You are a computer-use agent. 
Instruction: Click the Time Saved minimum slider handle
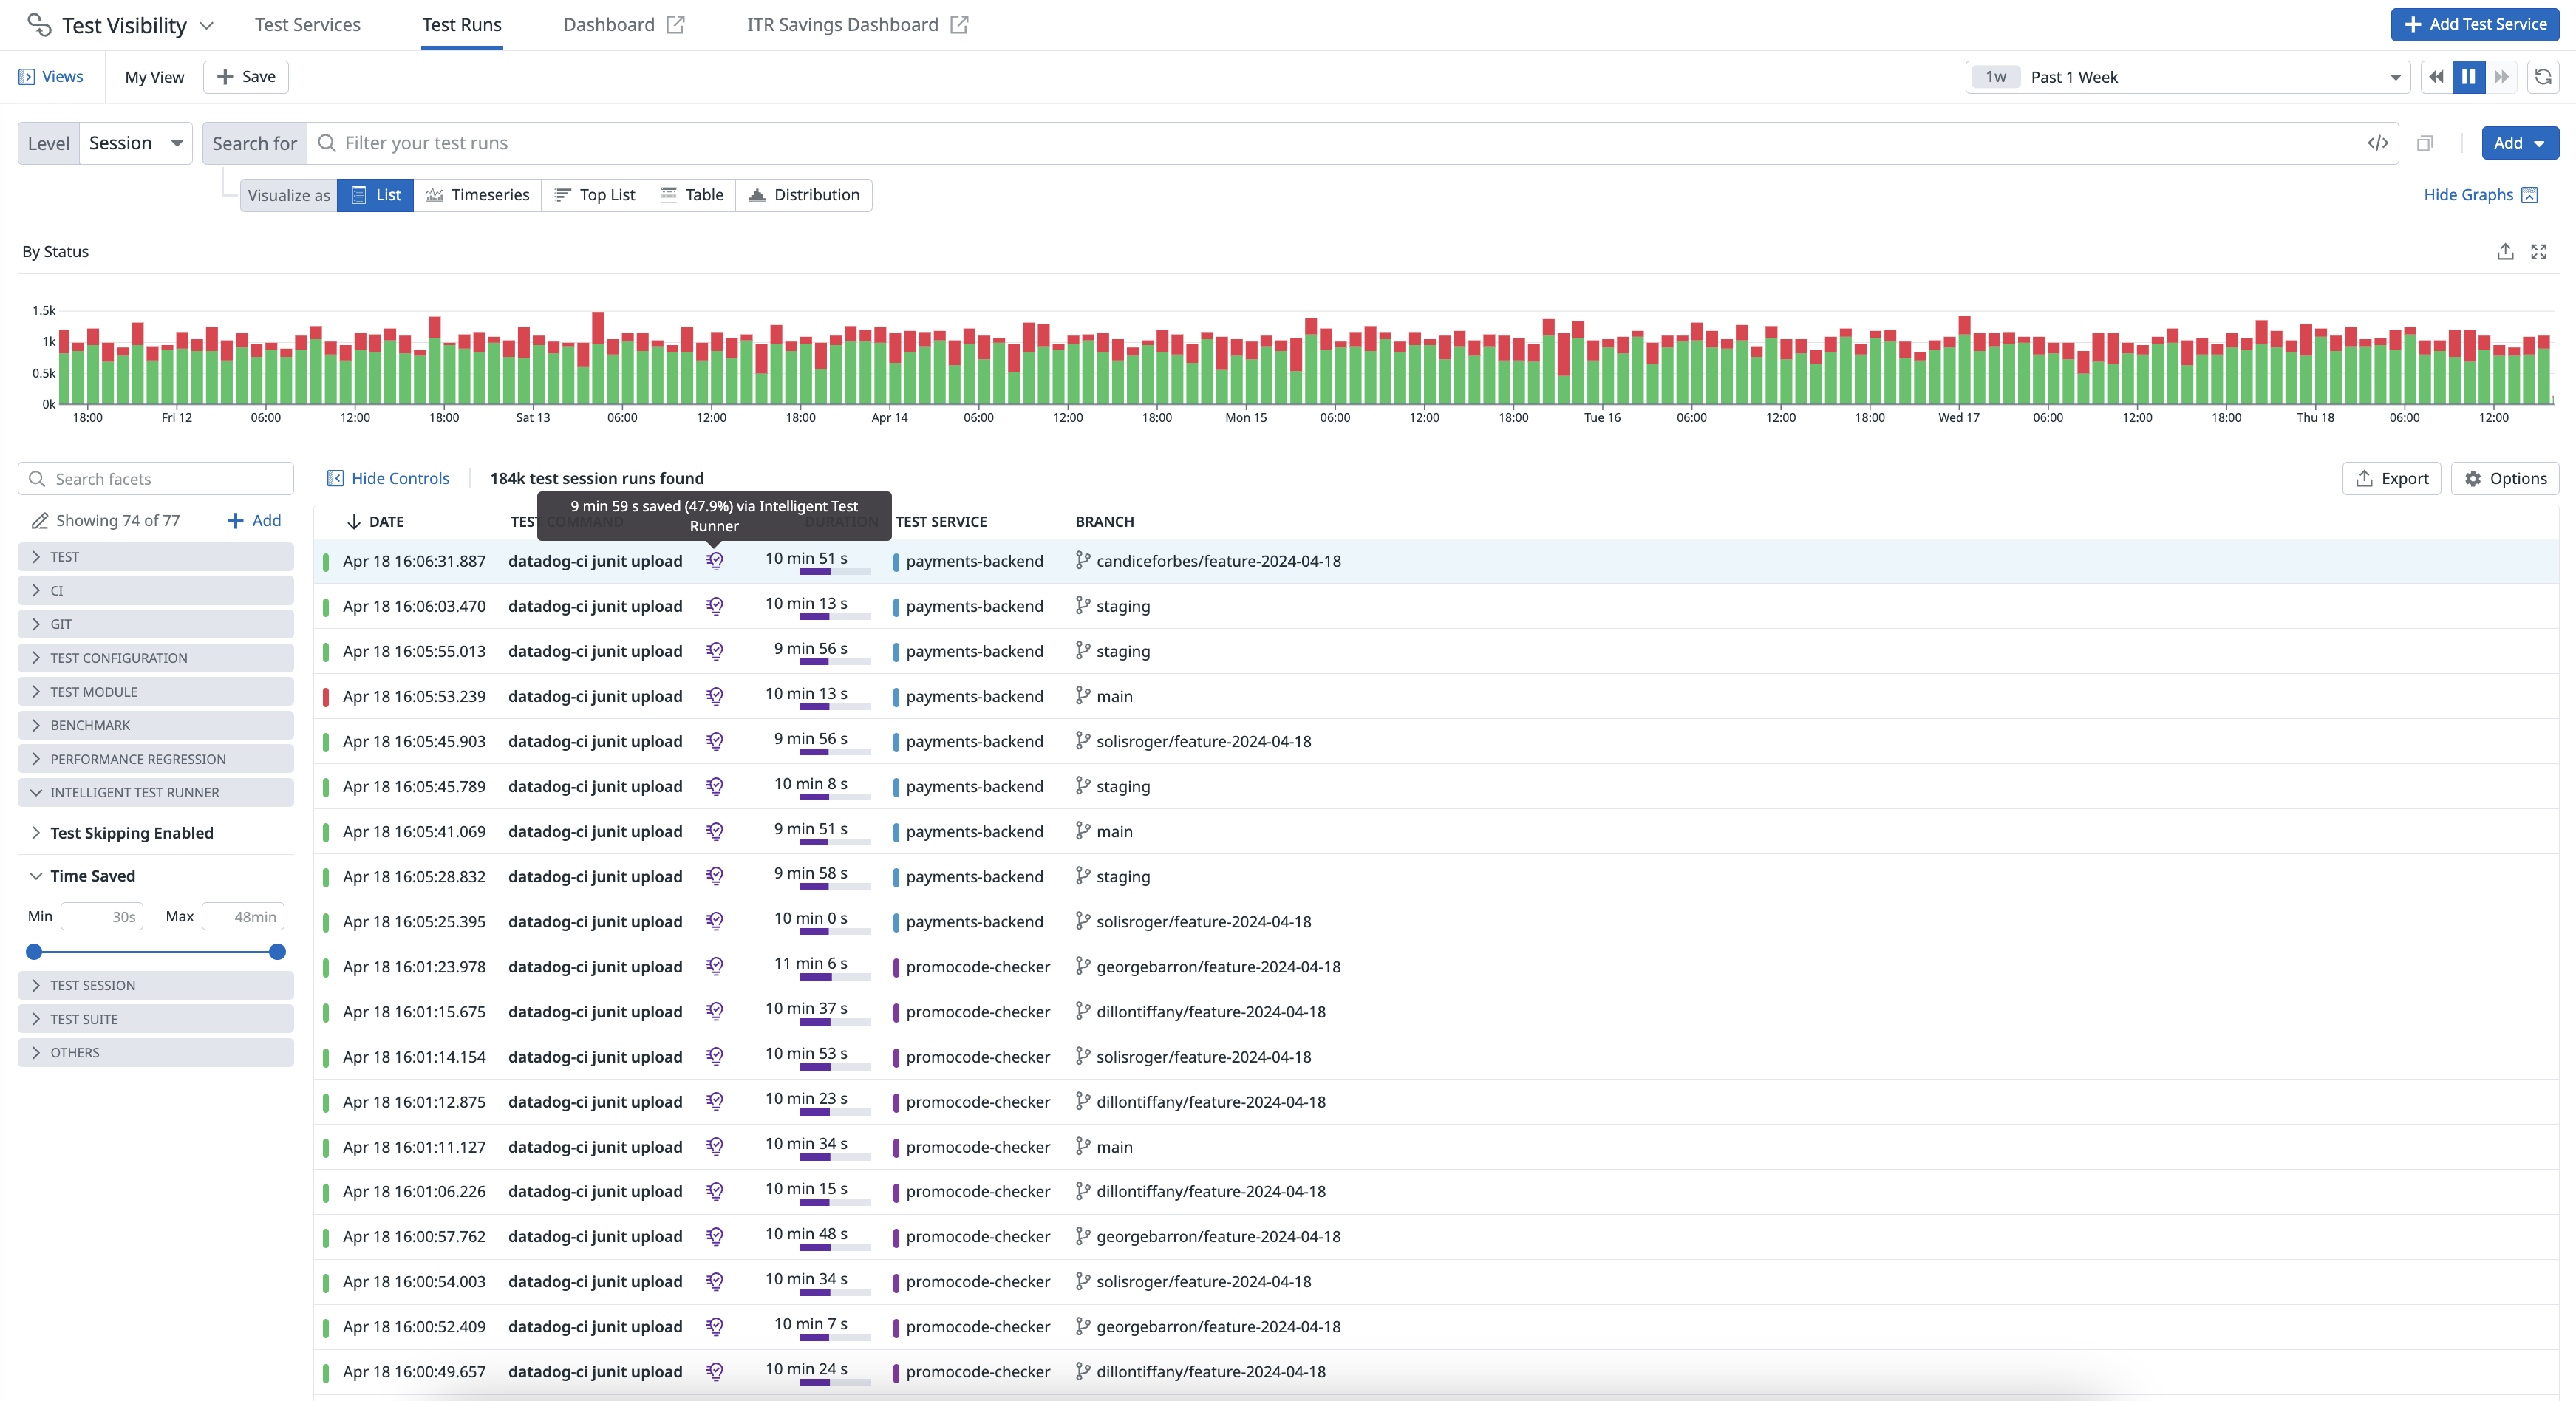point(34,952)
